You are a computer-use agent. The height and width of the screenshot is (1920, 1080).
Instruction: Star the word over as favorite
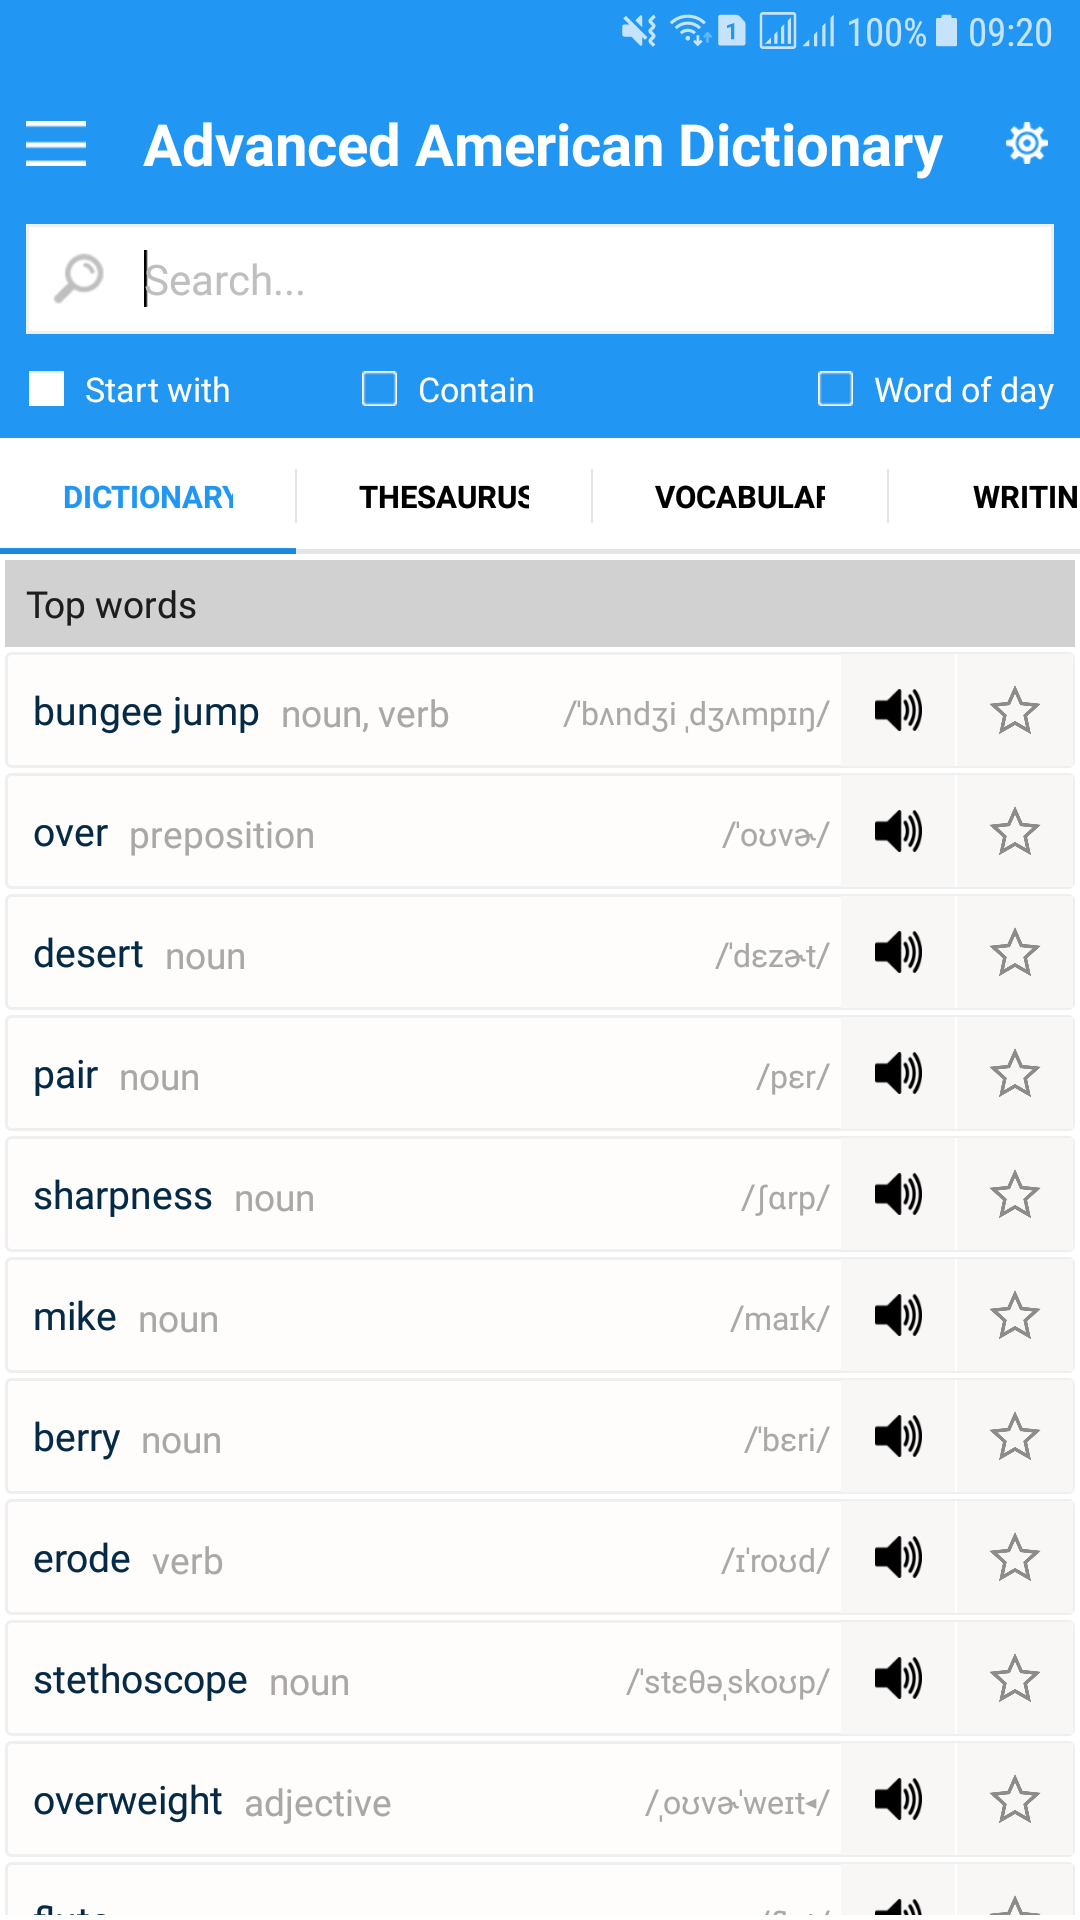tap(1014, 832)
